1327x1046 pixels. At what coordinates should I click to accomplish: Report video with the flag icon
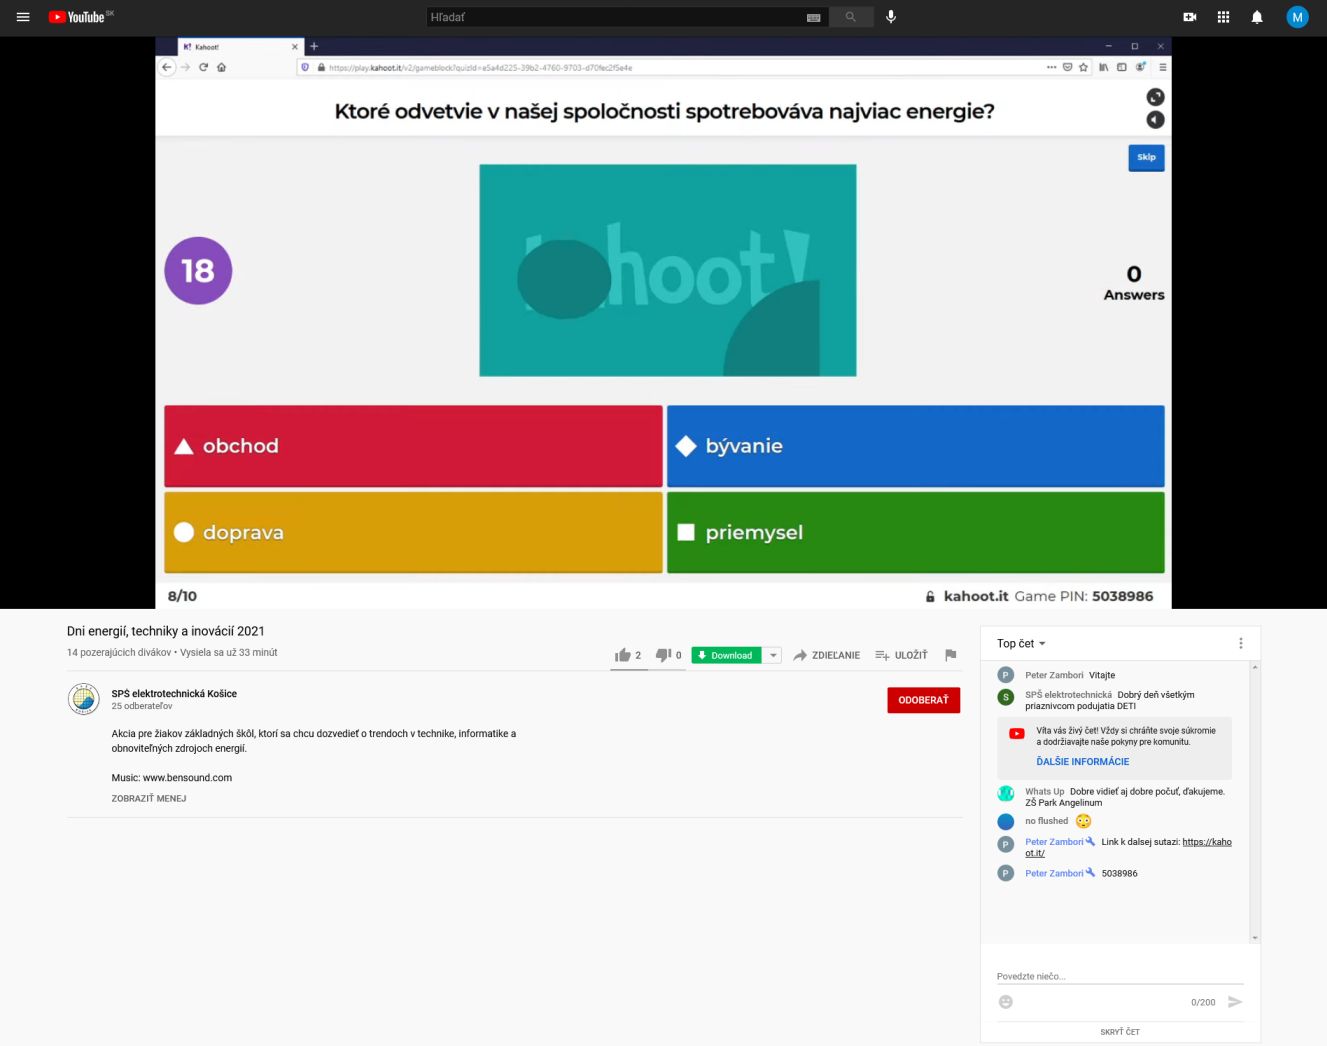[950, 655]
